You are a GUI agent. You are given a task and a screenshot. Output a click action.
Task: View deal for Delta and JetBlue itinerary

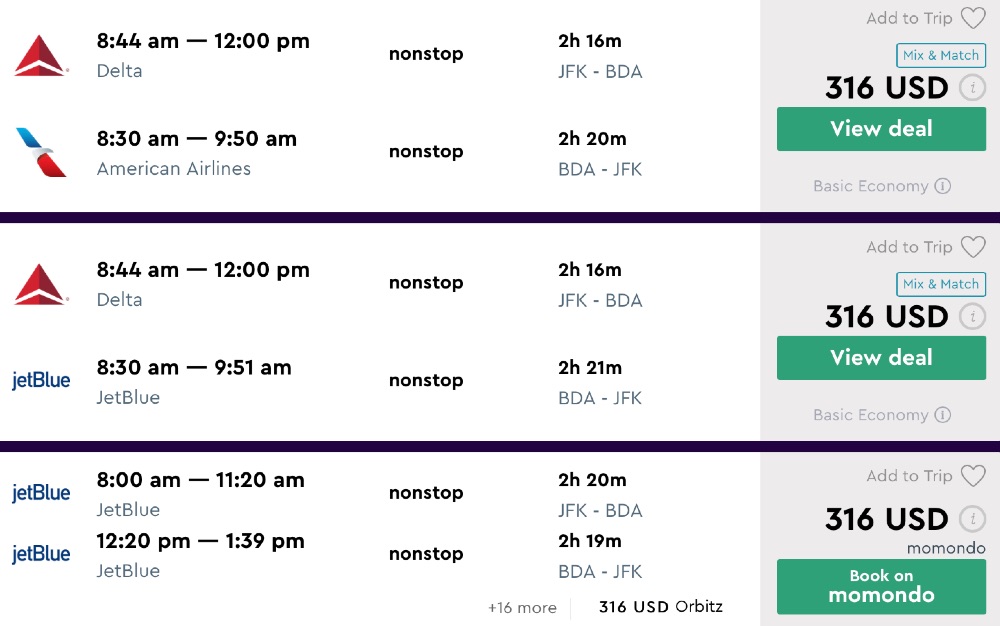tap(881, 358)
